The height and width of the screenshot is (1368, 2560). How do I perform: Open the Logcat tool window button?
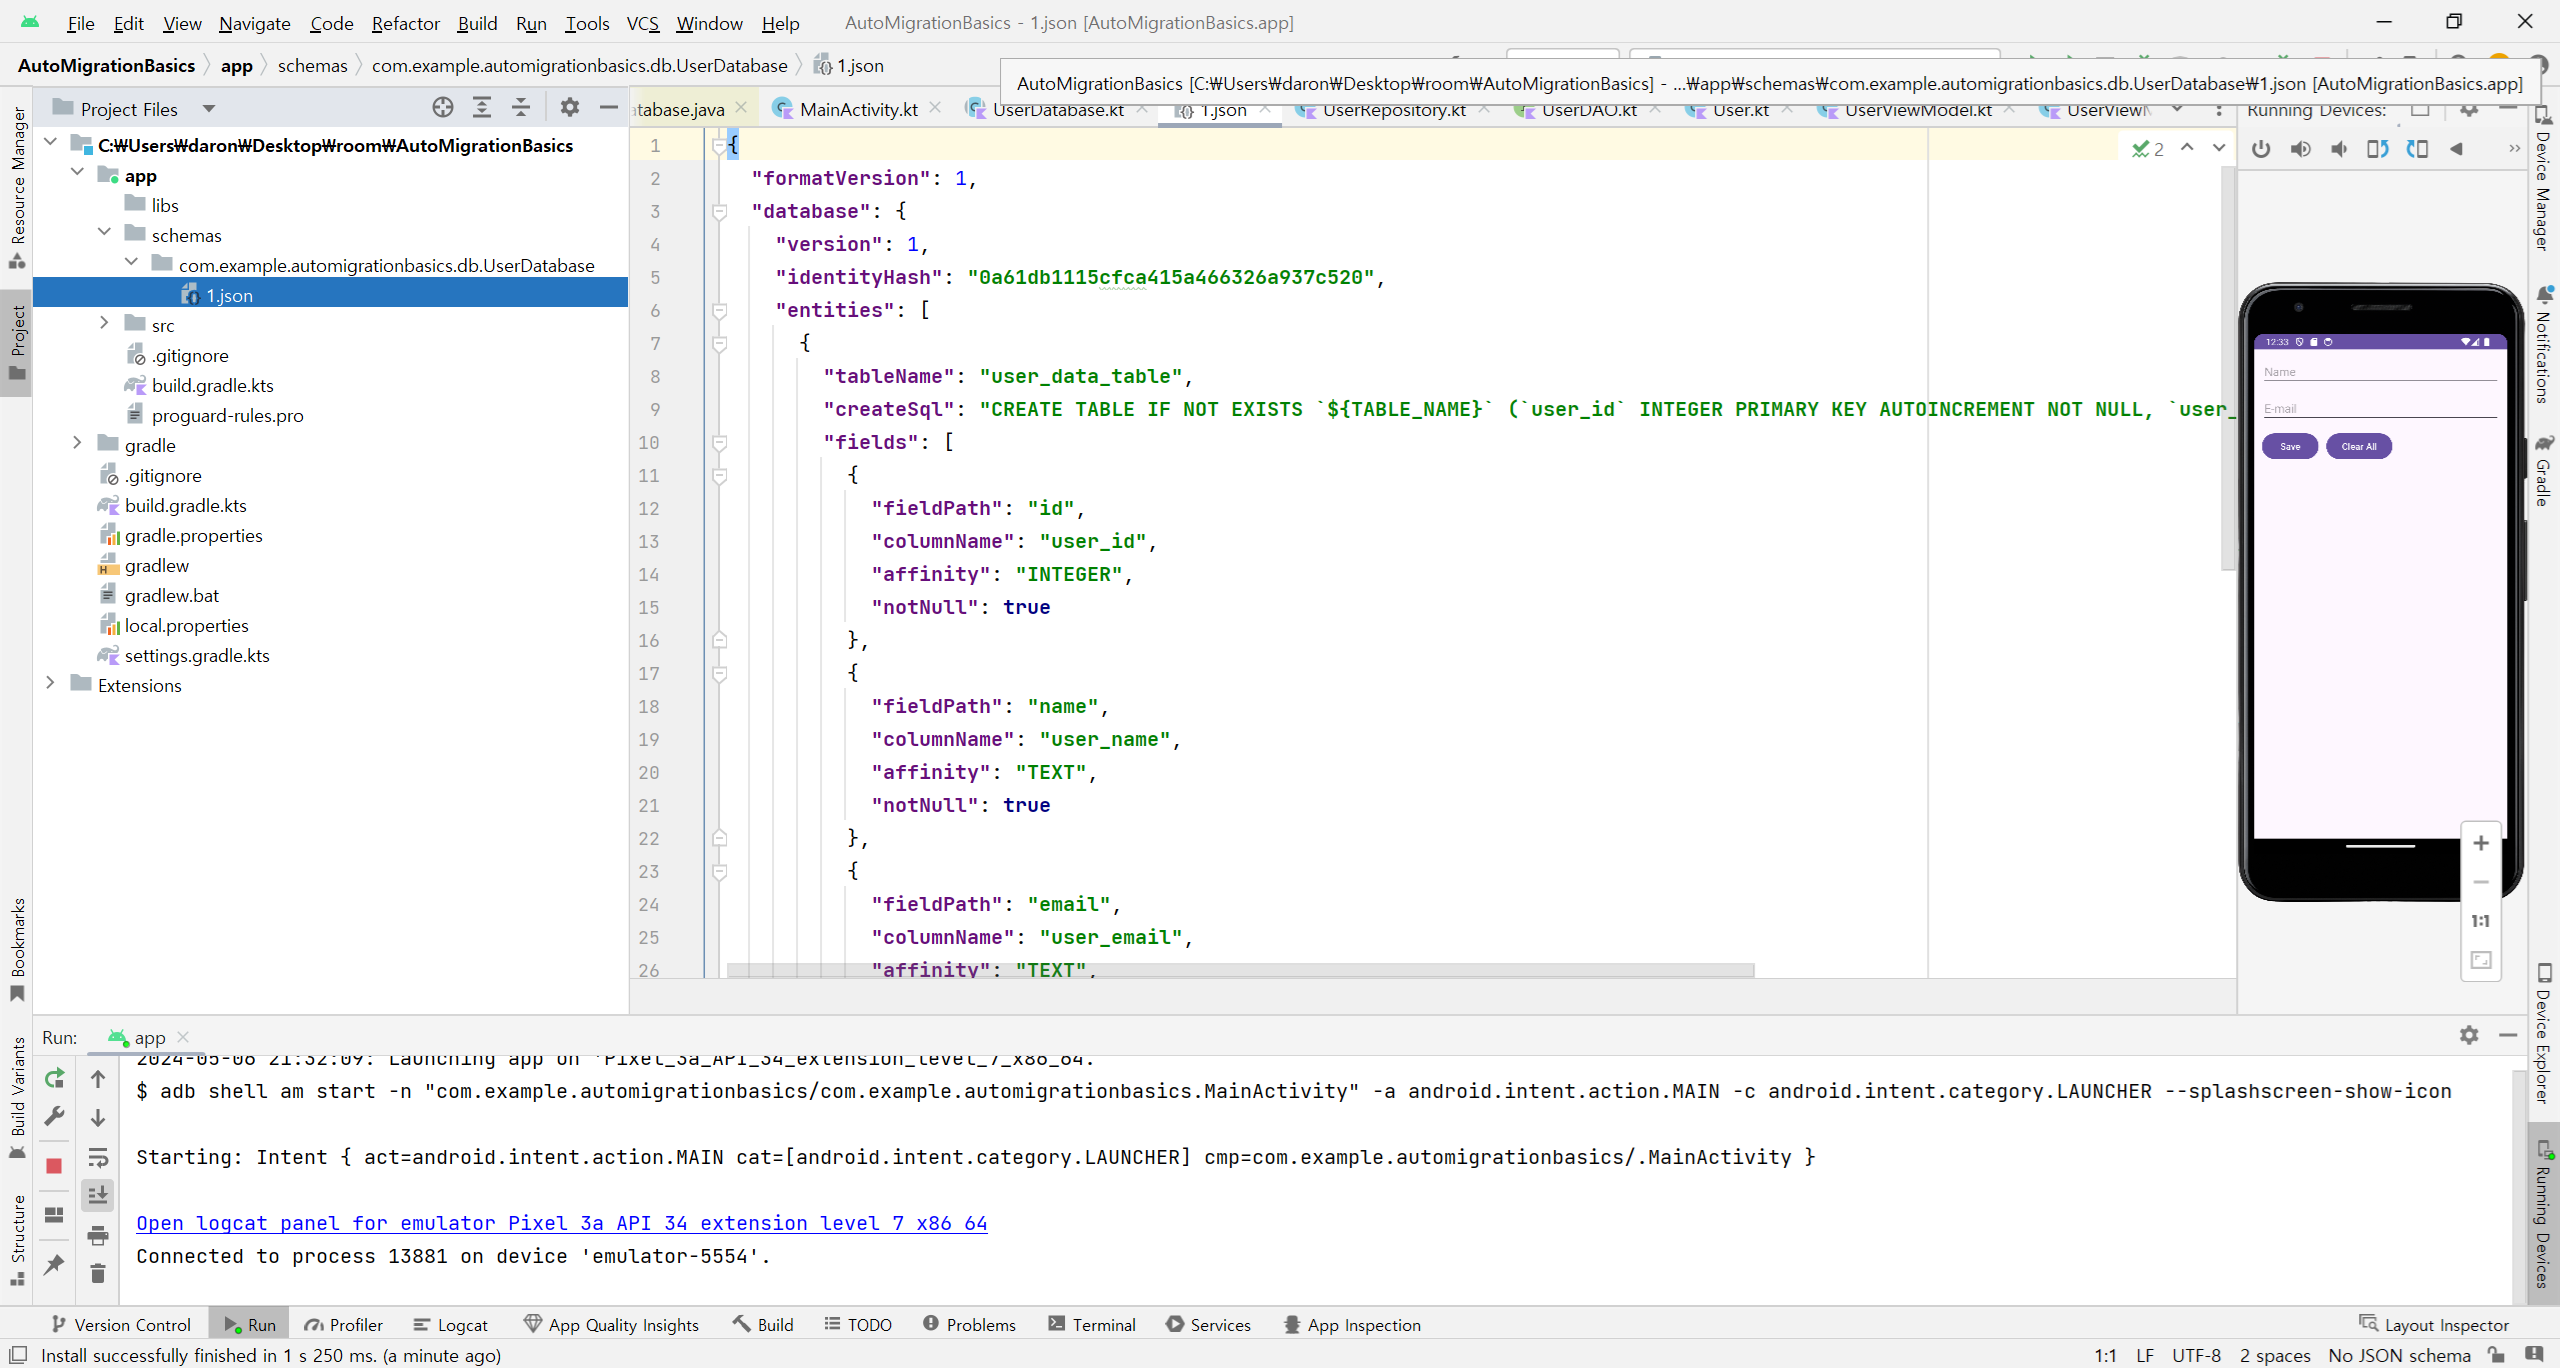(451, 1325)
